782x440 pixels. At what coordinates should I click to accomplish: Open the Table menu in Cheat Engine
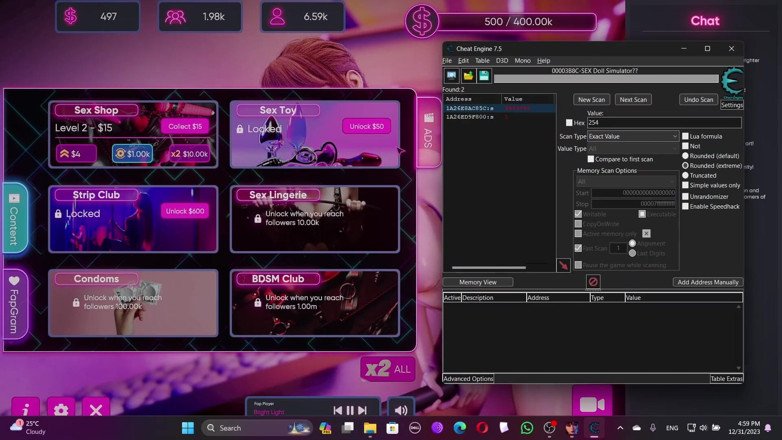(x=482, y=60)
